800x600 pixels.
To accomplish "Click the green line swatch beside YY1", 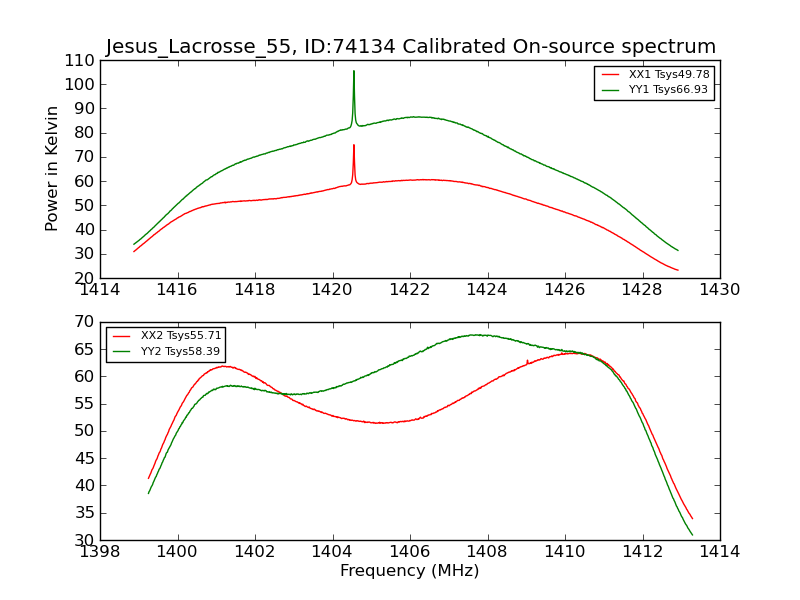I will [610, 90].
